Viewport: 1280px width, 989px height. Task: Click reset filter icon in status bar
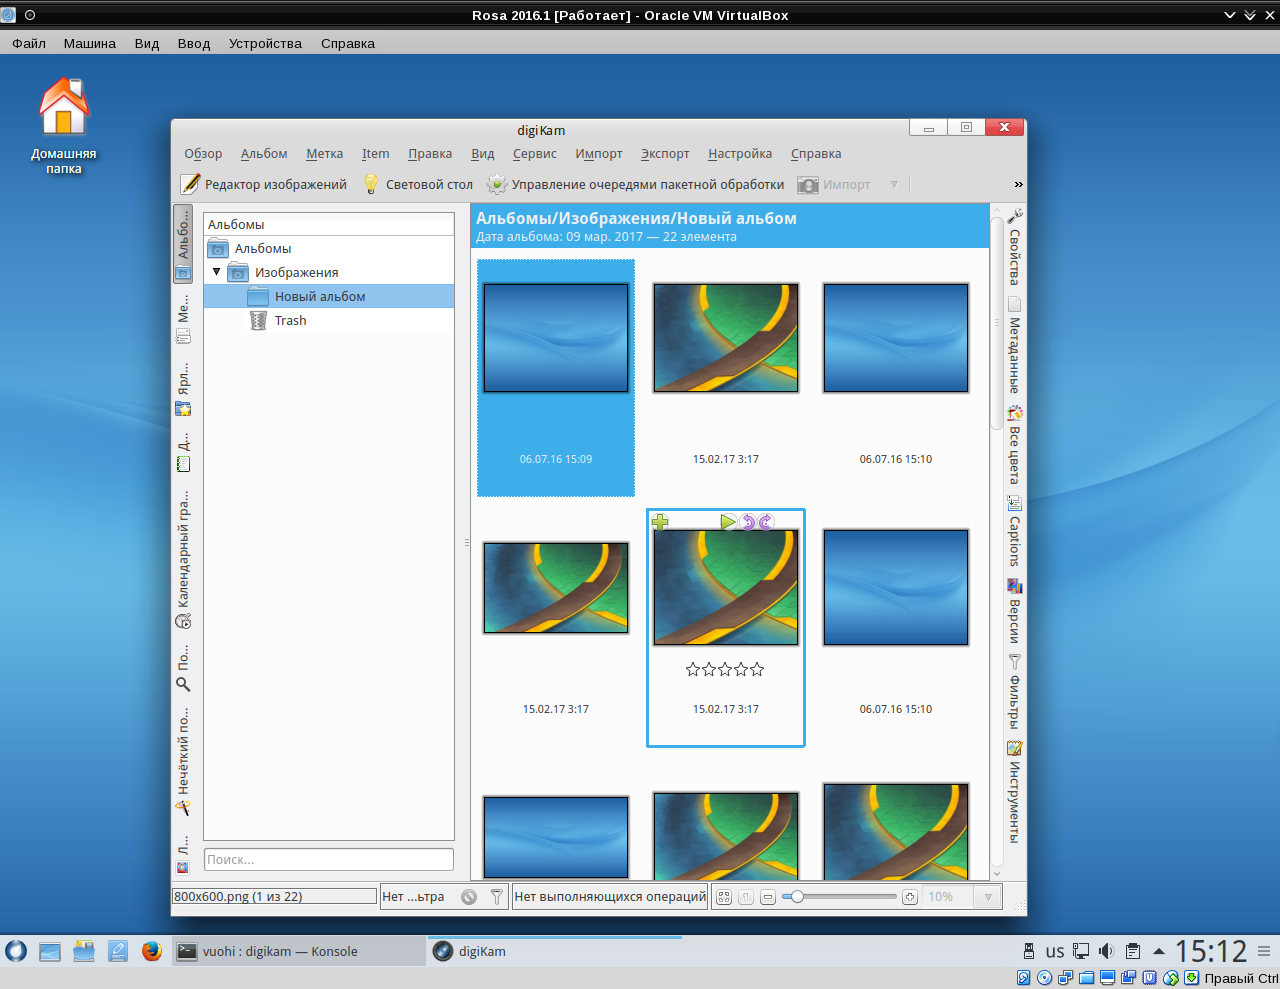click(x=469, y=897)
